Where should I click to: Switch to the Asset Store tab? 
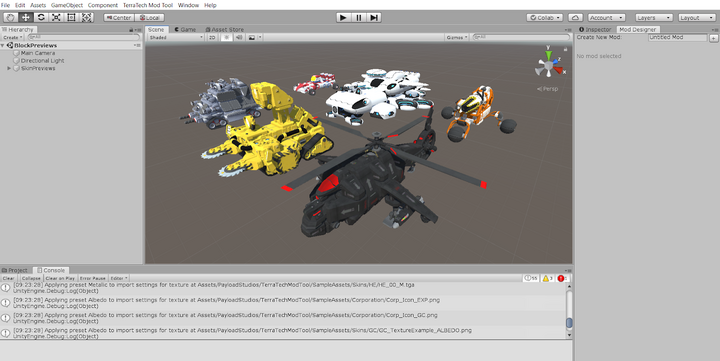[x=225, y=29]
